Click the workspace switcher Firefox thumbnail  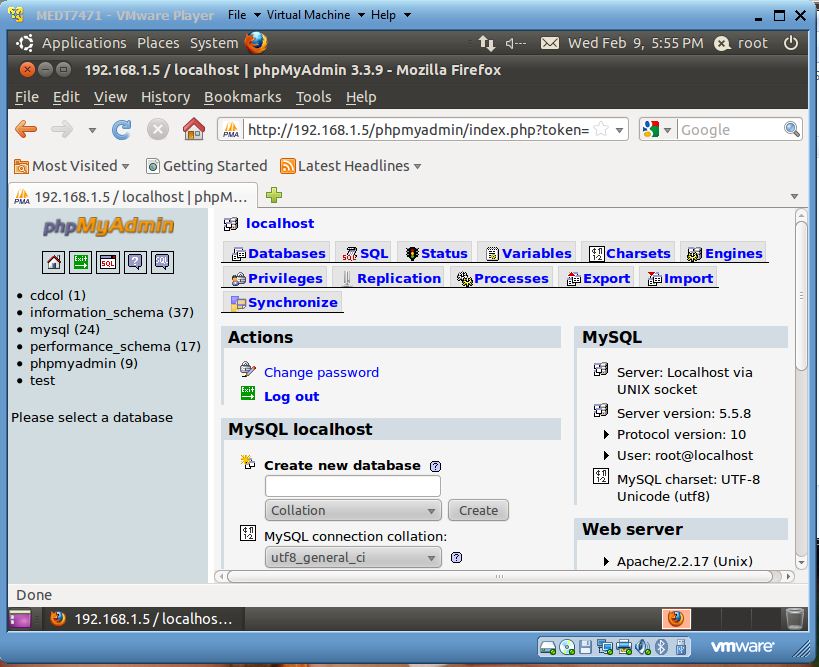pos(676,619)
